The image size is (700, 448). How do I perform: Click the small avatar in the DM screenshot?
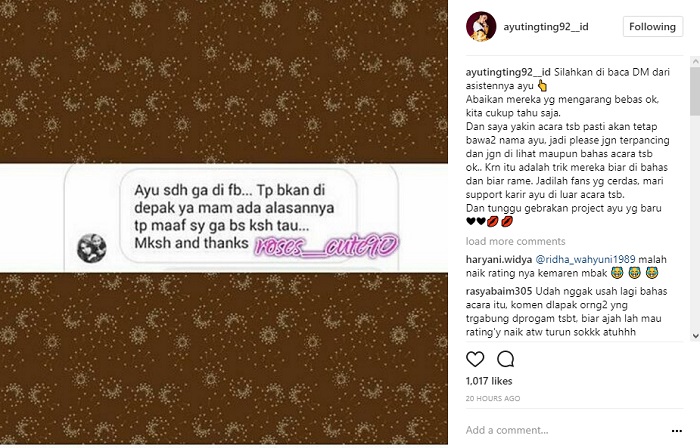[x=92, y=248]
